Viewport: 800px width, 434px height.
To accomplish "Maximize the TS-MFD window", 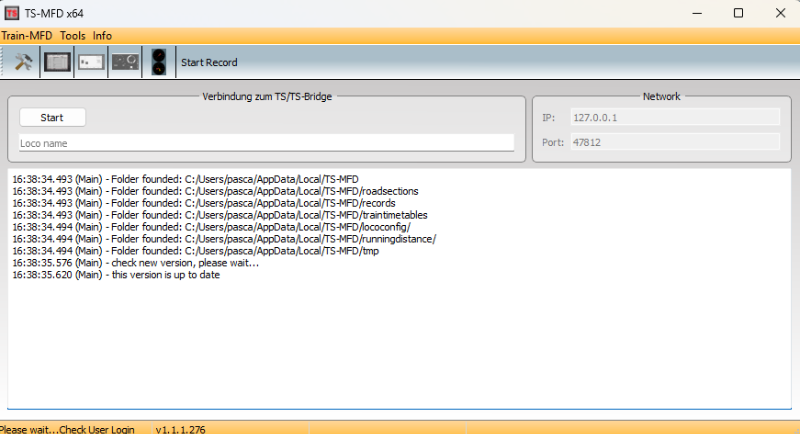I will [x=738, y=13].
